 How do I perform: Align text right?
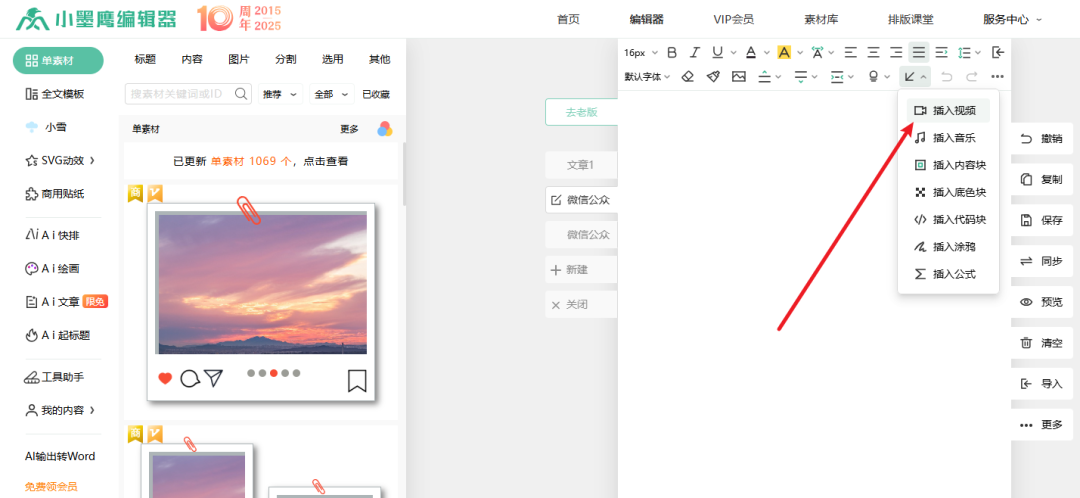point(896,52)
